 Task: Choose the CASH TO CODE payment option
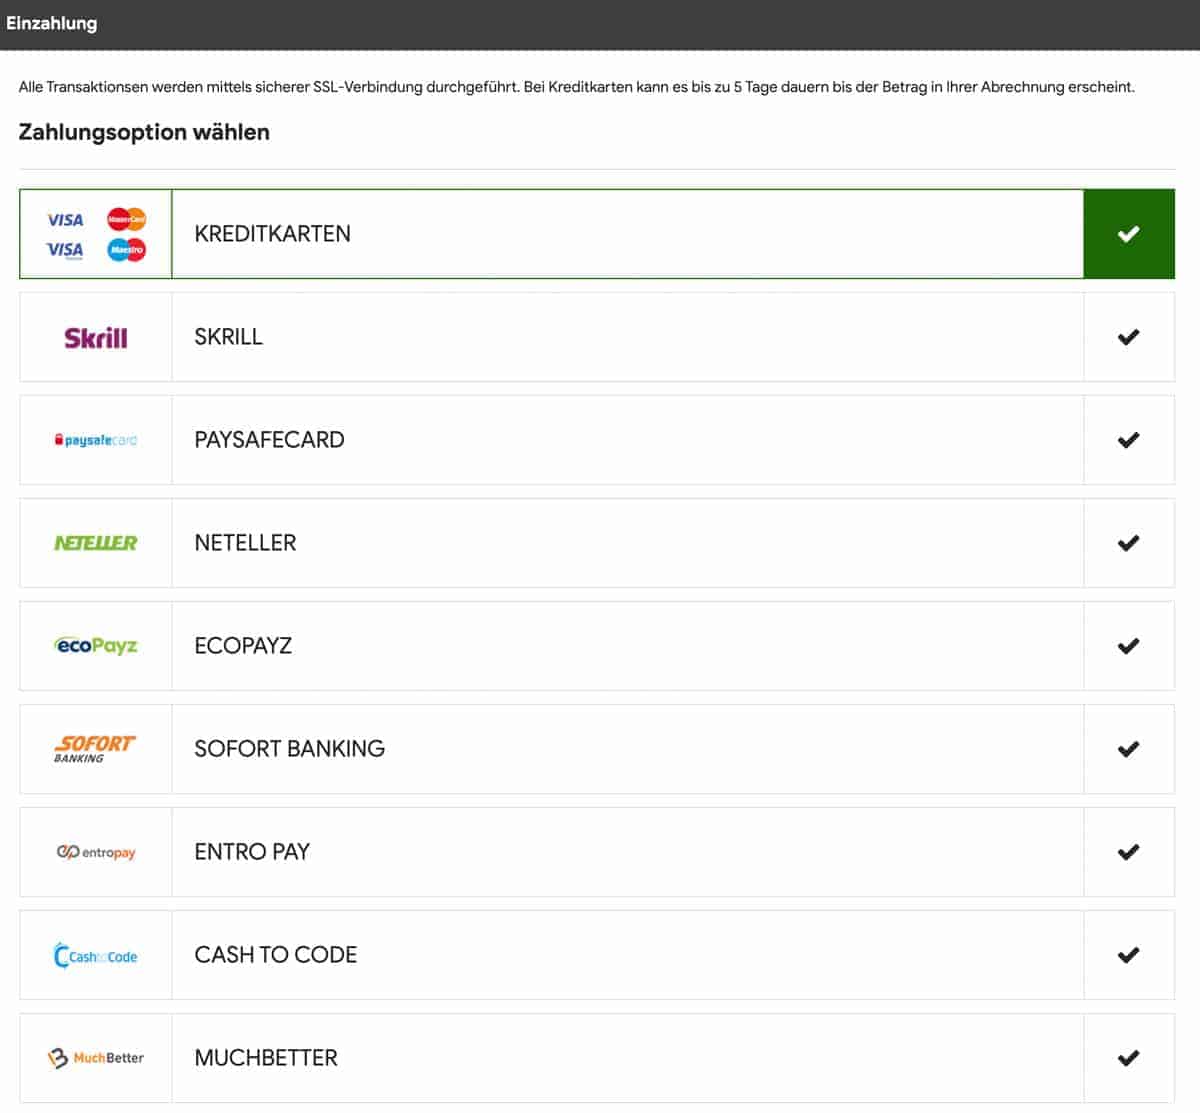point(597,955)
